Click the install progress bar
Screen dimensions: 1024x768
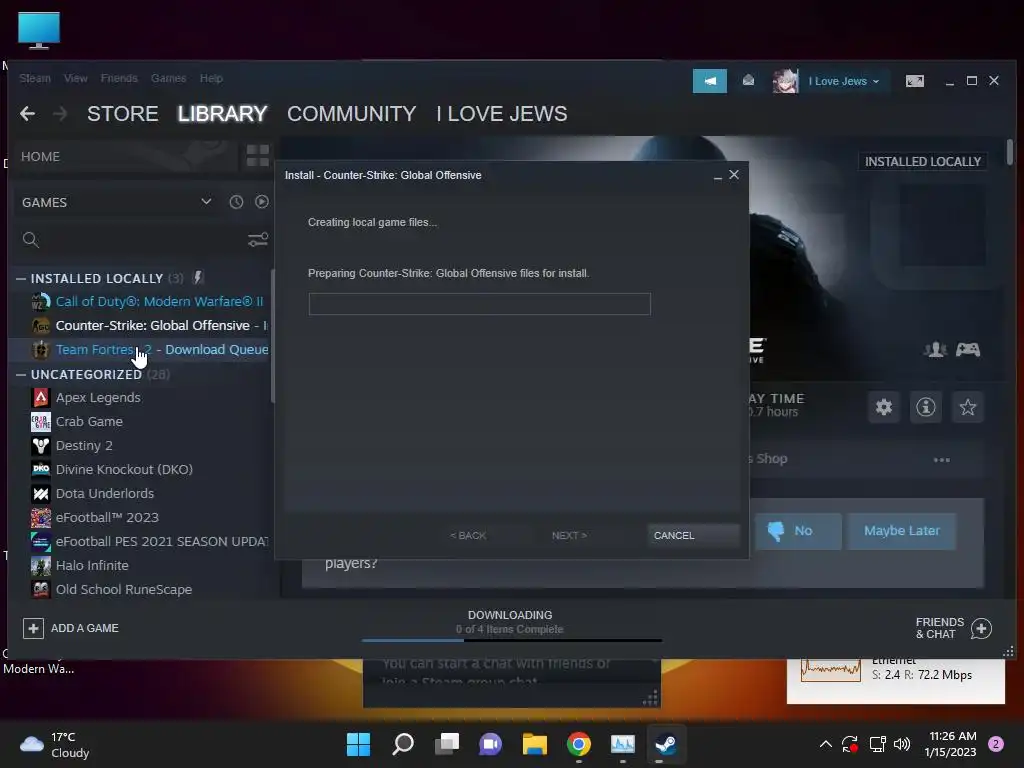click(479, 304)
